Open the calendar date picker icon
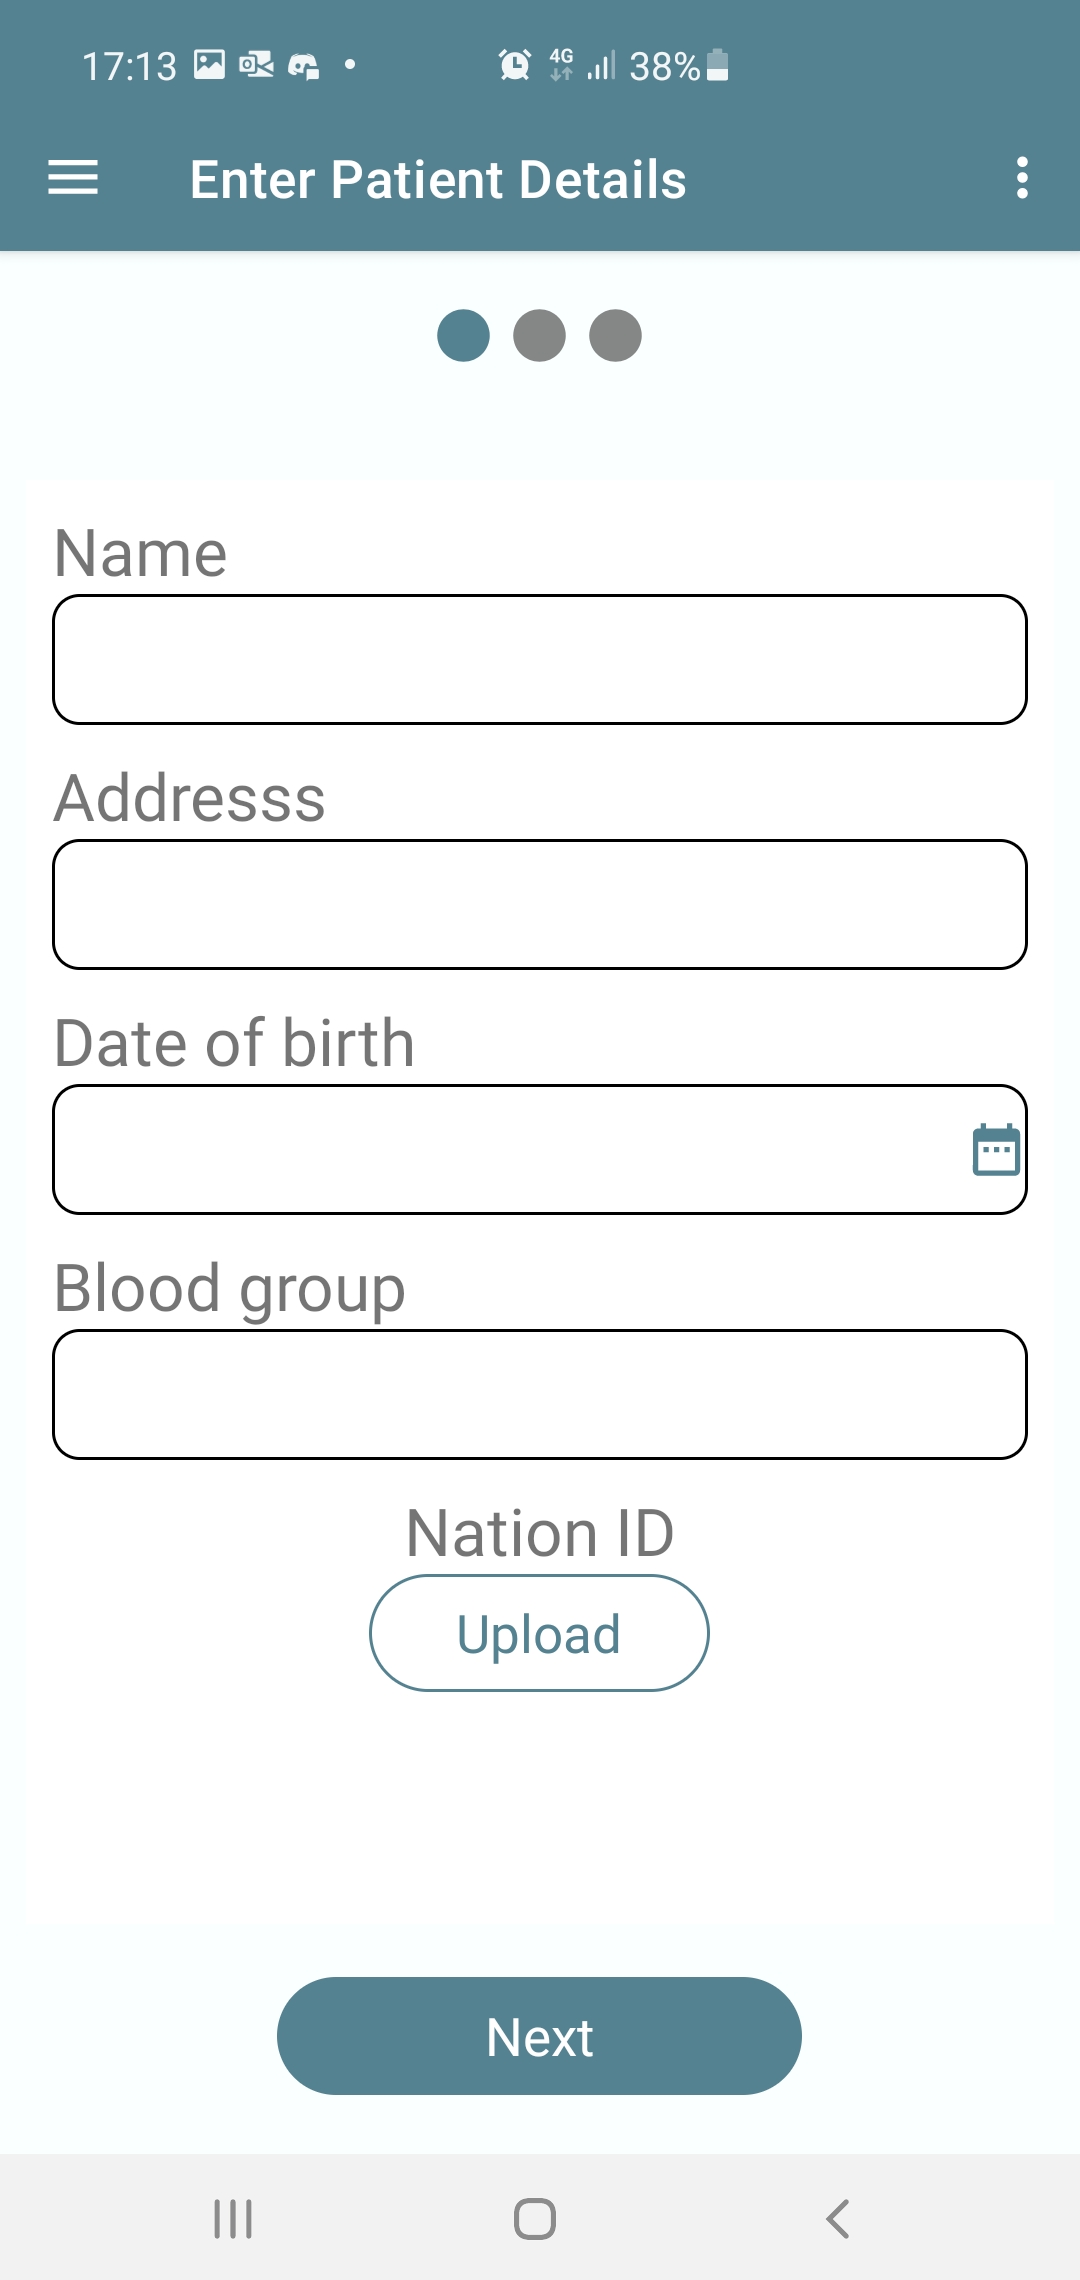1080x2280 pixels. [996, 1149]
